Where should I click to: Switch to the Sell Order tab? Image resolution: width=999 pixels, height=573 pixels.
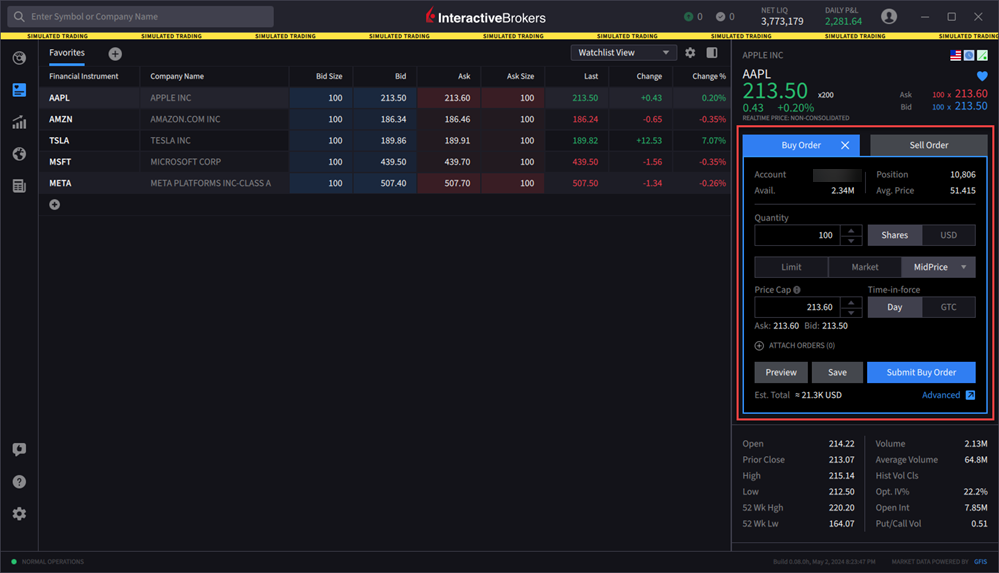(928, 145)
